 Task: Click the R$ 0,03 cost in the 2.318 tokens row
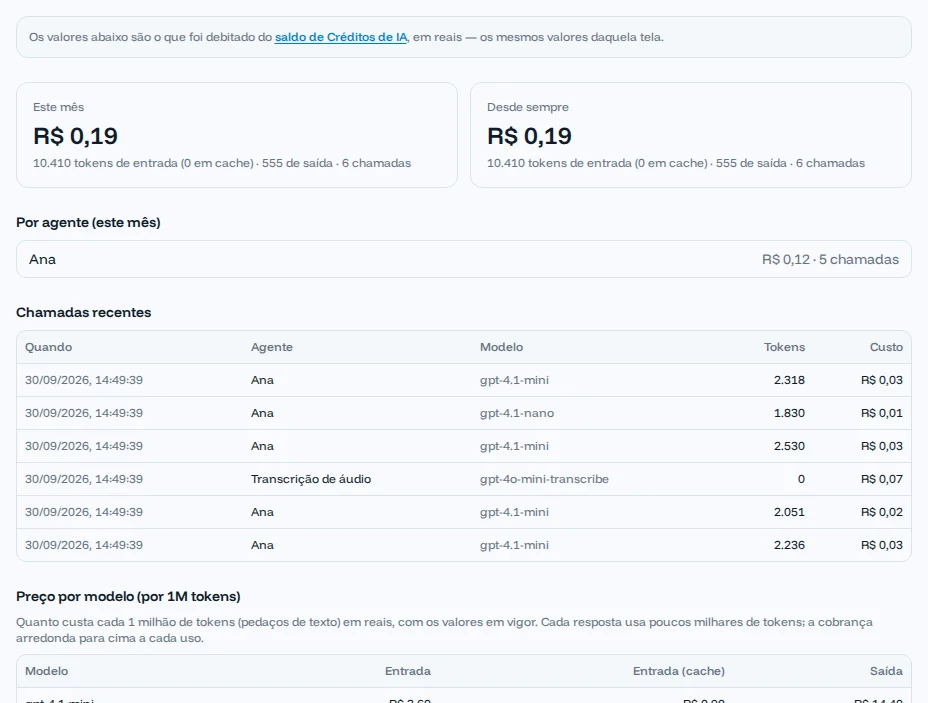[882, 380]
